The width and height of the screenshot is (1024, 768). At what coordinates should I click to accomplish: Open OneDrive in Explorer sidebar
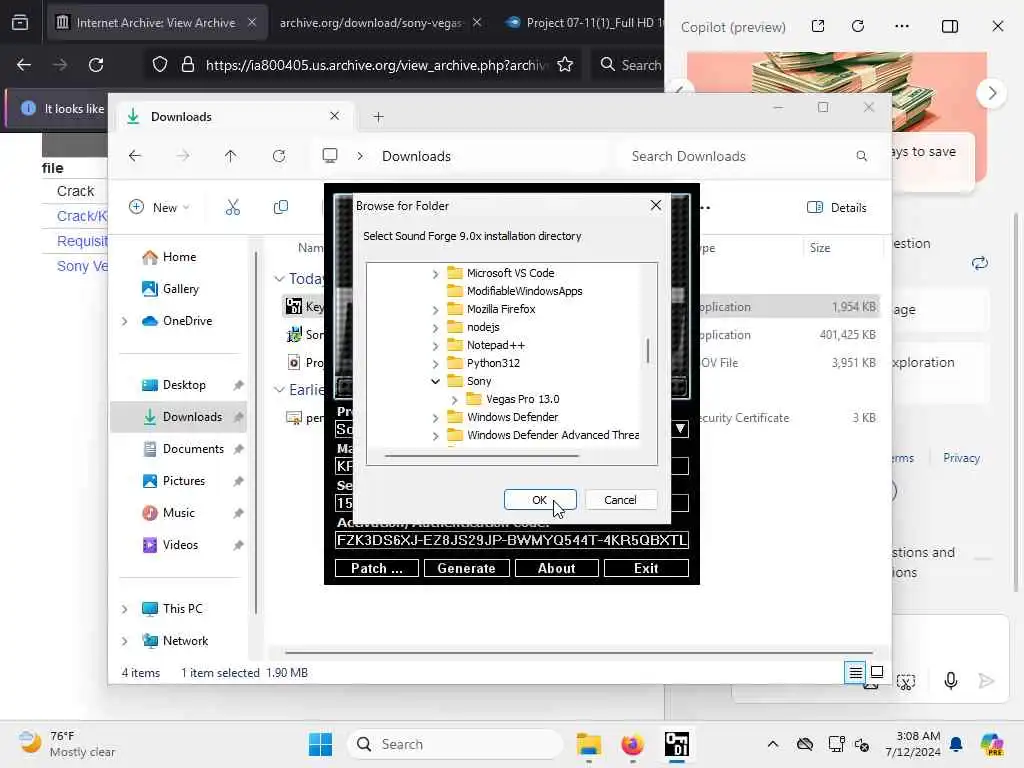(177, 321)
